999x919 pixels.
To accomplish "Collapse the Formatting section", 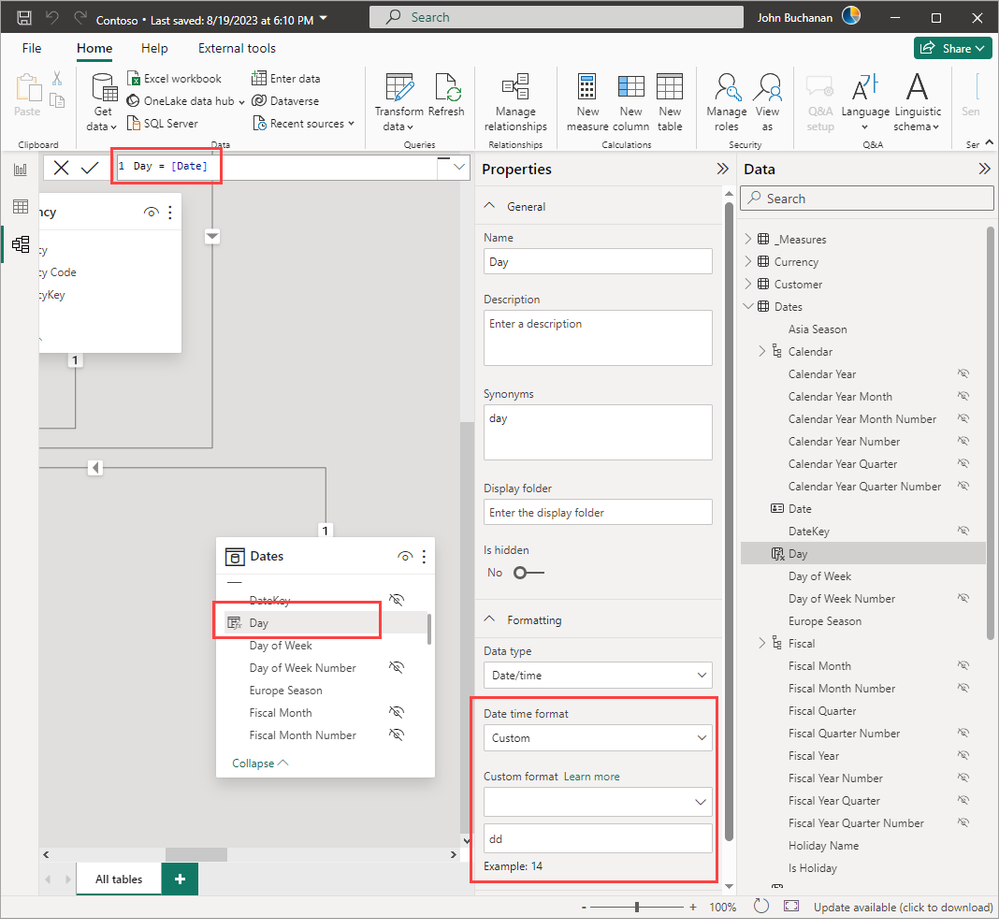I will coord(489,619).
